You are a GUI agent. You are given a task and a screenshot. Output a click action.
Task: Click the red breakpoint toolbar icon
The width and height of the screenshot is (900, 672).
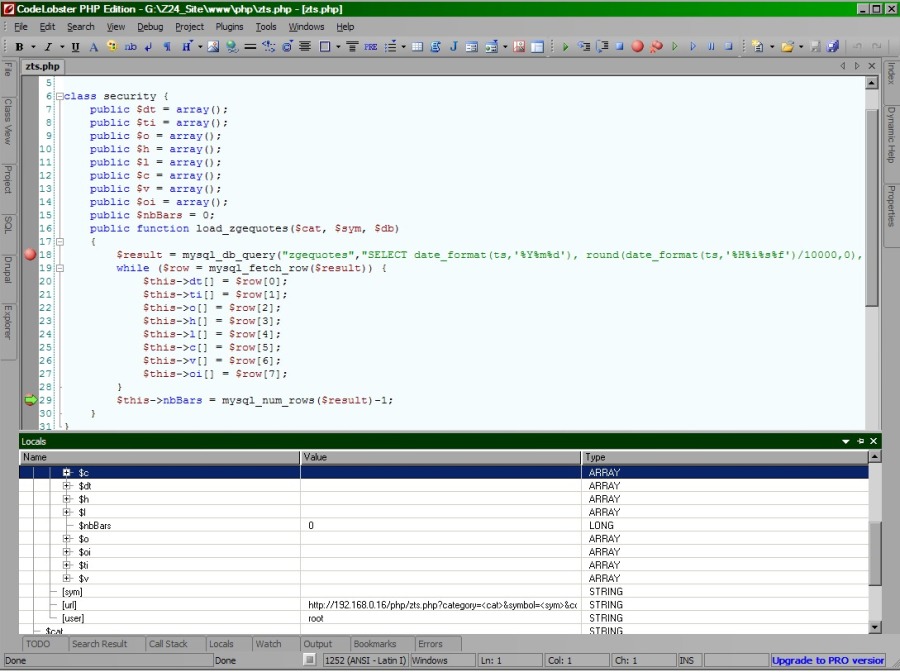pos(637,47)
